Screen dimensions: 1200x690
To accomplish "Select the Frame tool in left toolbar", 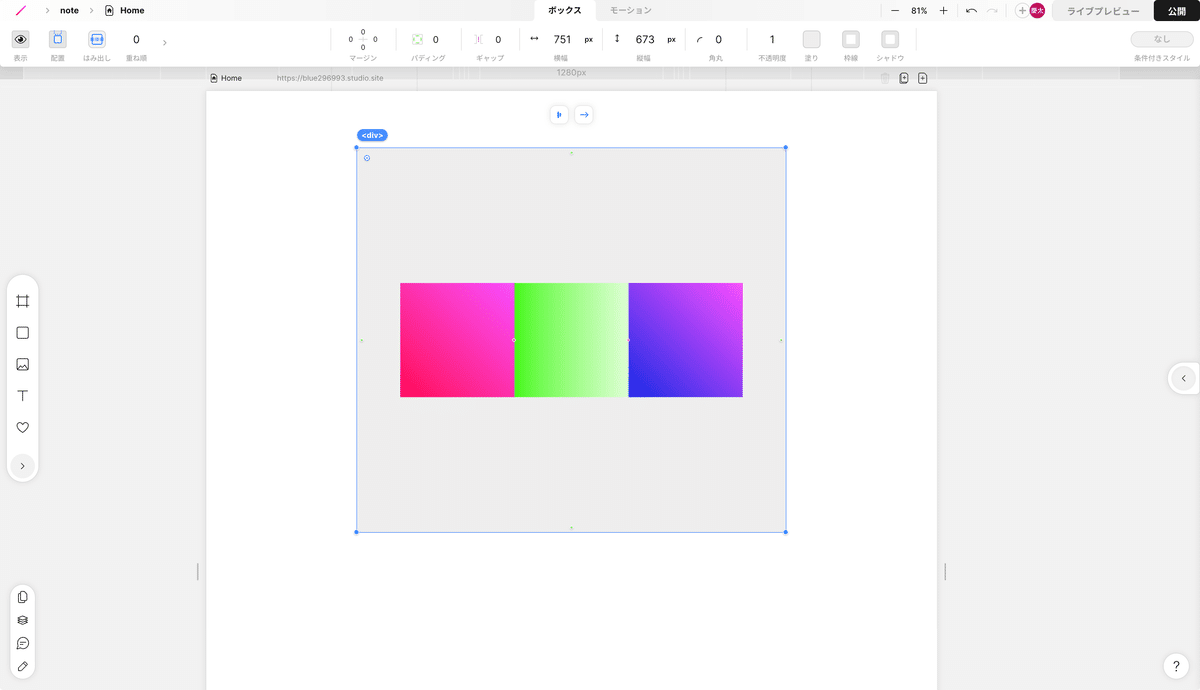I will [22, 301].
